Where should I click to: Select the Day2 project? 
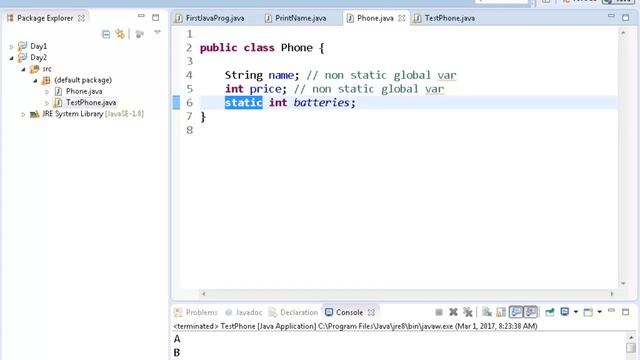(38, 58)
